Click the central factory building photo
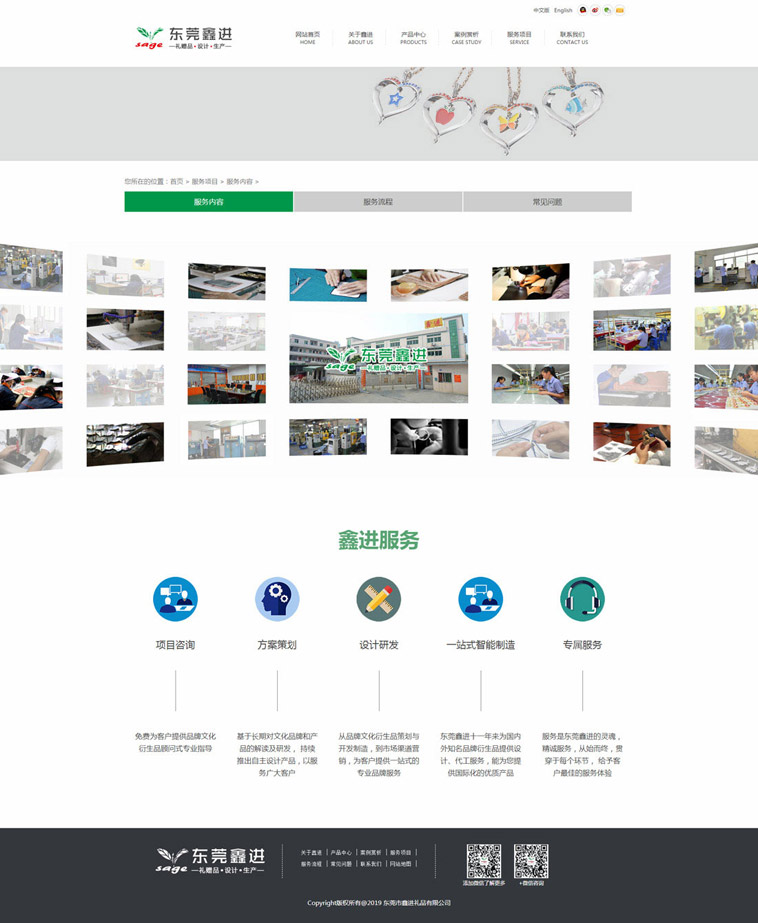Image resolution: width=758 pixels, height=923 pixels. pos(379,357)
